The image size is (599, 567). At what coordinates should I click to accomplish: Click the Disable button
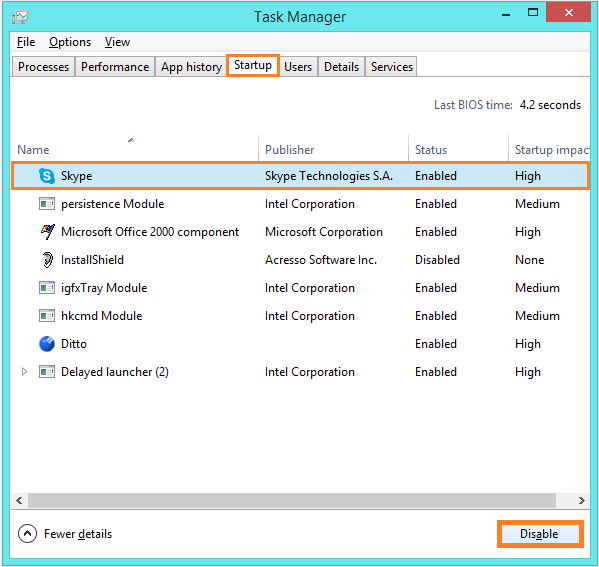coord(539,534)
